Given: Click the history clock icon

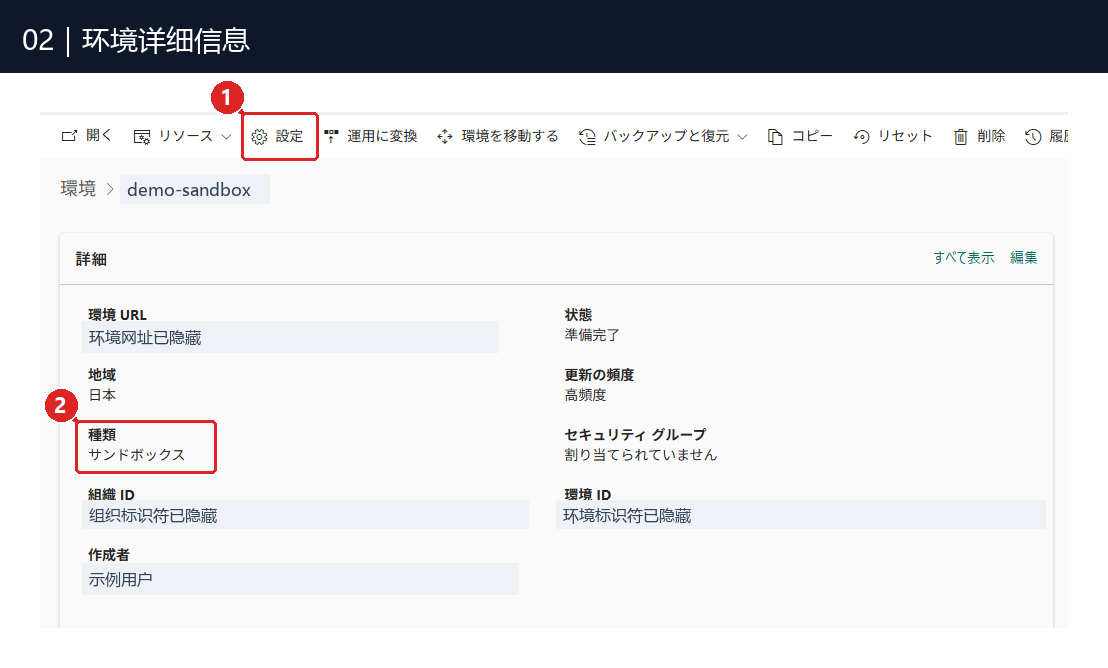Looking at the screenshot, I should (x=1033, y=136).
